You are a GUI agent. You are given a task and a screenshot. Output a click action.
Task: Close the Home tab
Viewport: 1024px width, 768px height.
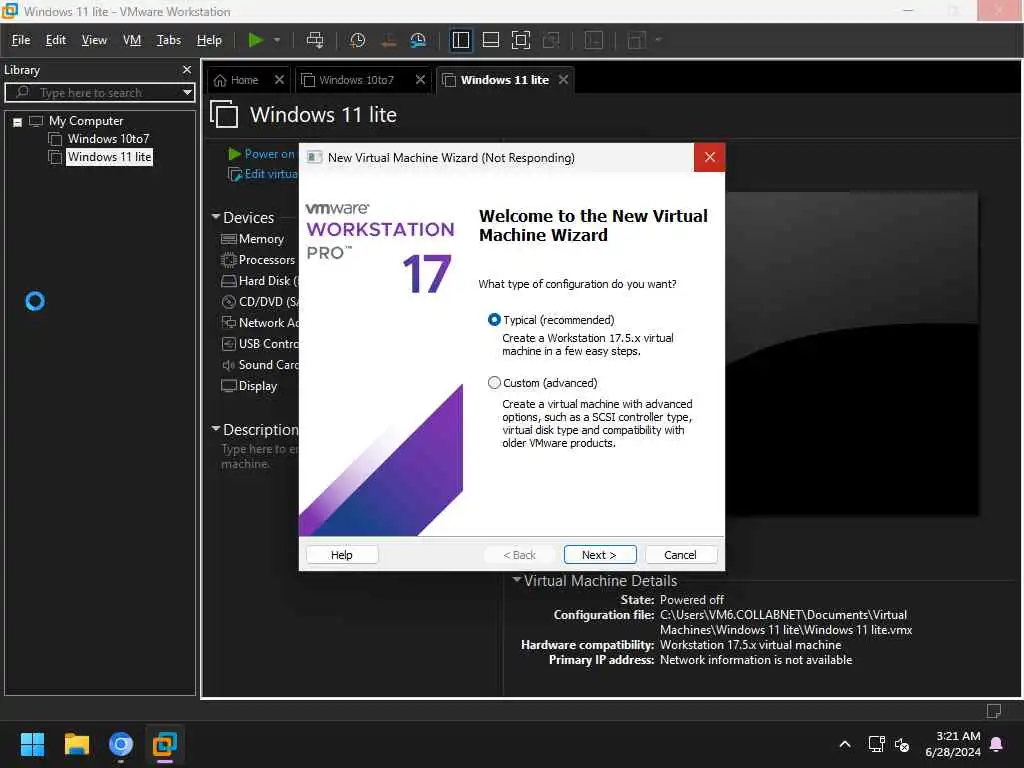[280, 80]
